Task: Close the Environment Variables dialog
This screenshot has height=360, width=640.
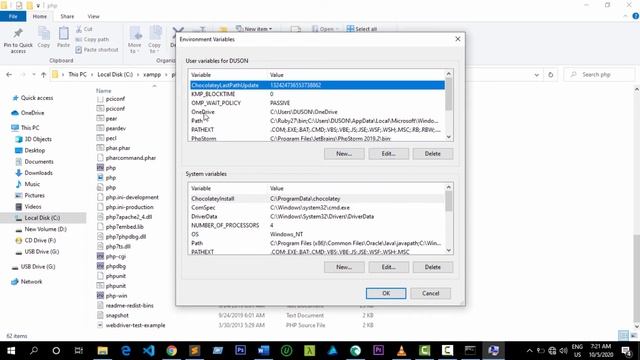Action: pyautogui.click(x=458, y=39)
